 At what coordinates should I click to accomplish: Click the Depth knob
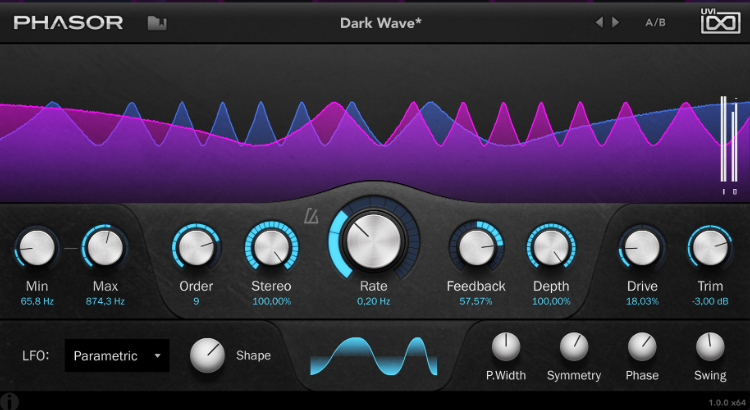click(551, 247)
